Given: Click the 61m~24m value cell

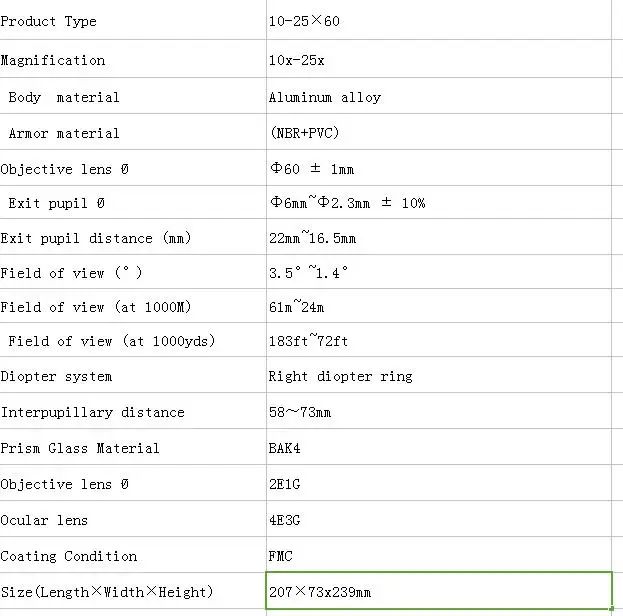Looking at the screenshot, I should tap(439, 306).
